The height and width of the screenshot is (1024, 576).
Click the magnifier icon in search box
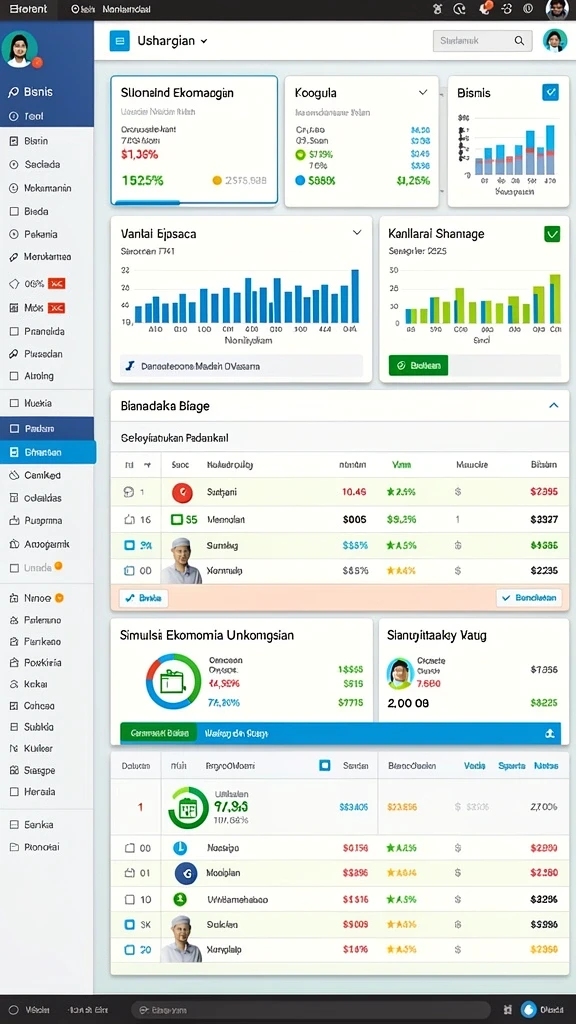tap(519, 40)
